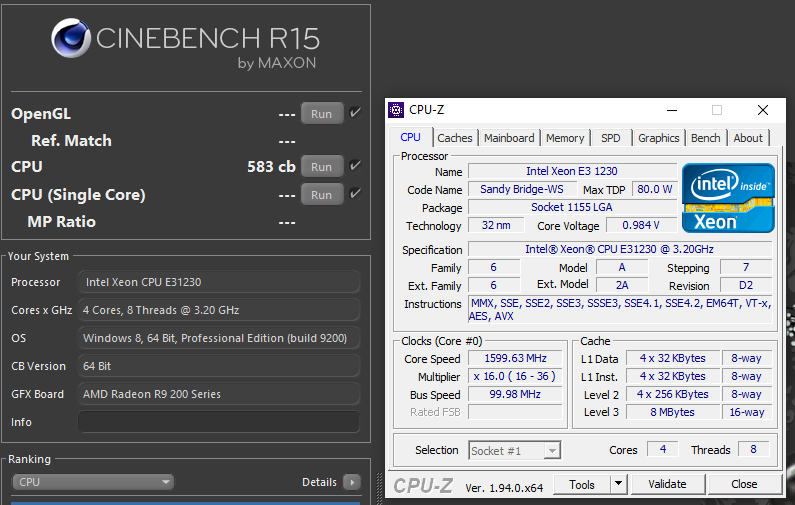795x505 pixels.
Task: Click the Info text field
Action: [218, 422]
